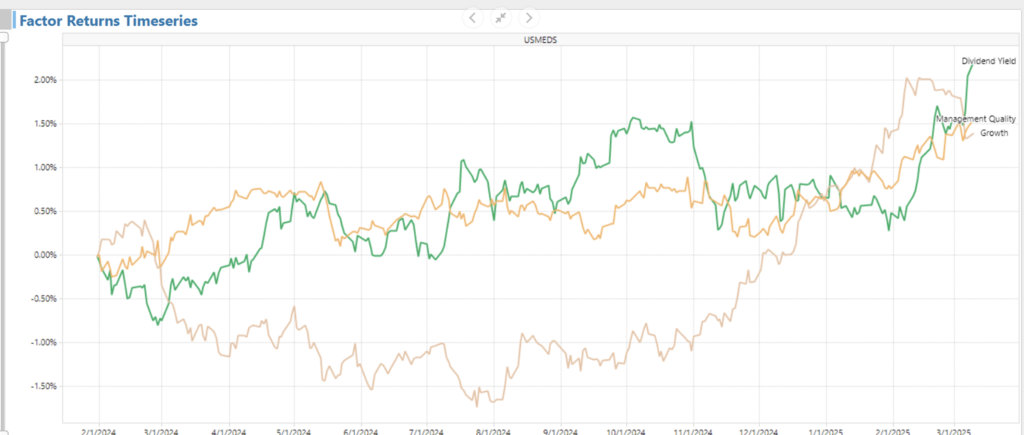Click the 10/1/2024 date axis label
The image size is (1024, 435).
click(x=624, y=431)
